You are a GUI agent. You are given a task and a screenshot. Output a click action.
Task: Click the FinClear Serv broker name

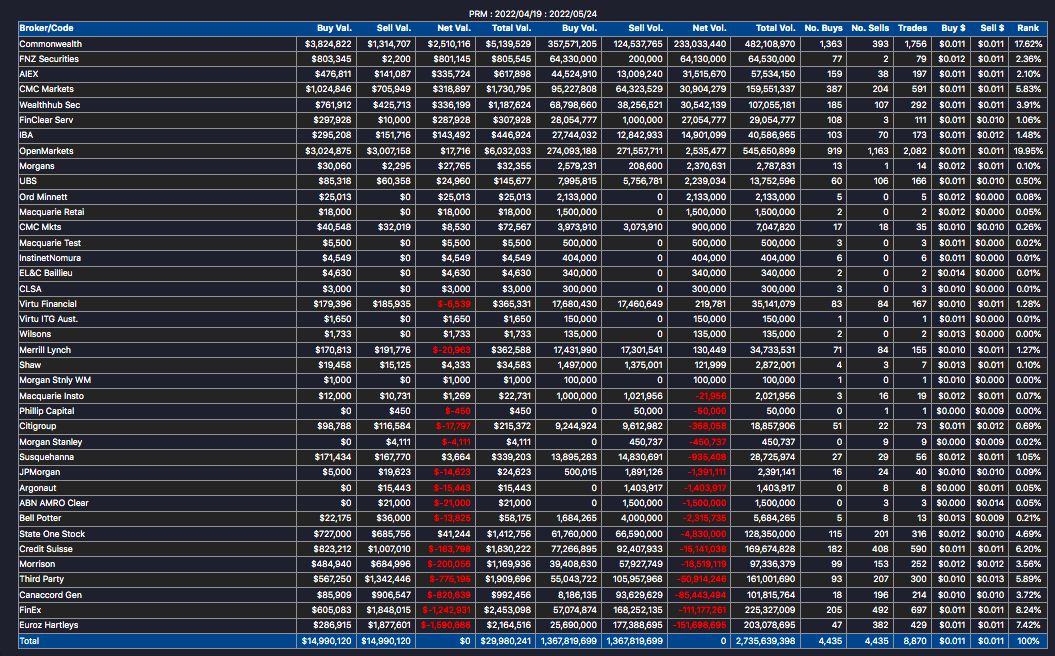pos(46,120)
